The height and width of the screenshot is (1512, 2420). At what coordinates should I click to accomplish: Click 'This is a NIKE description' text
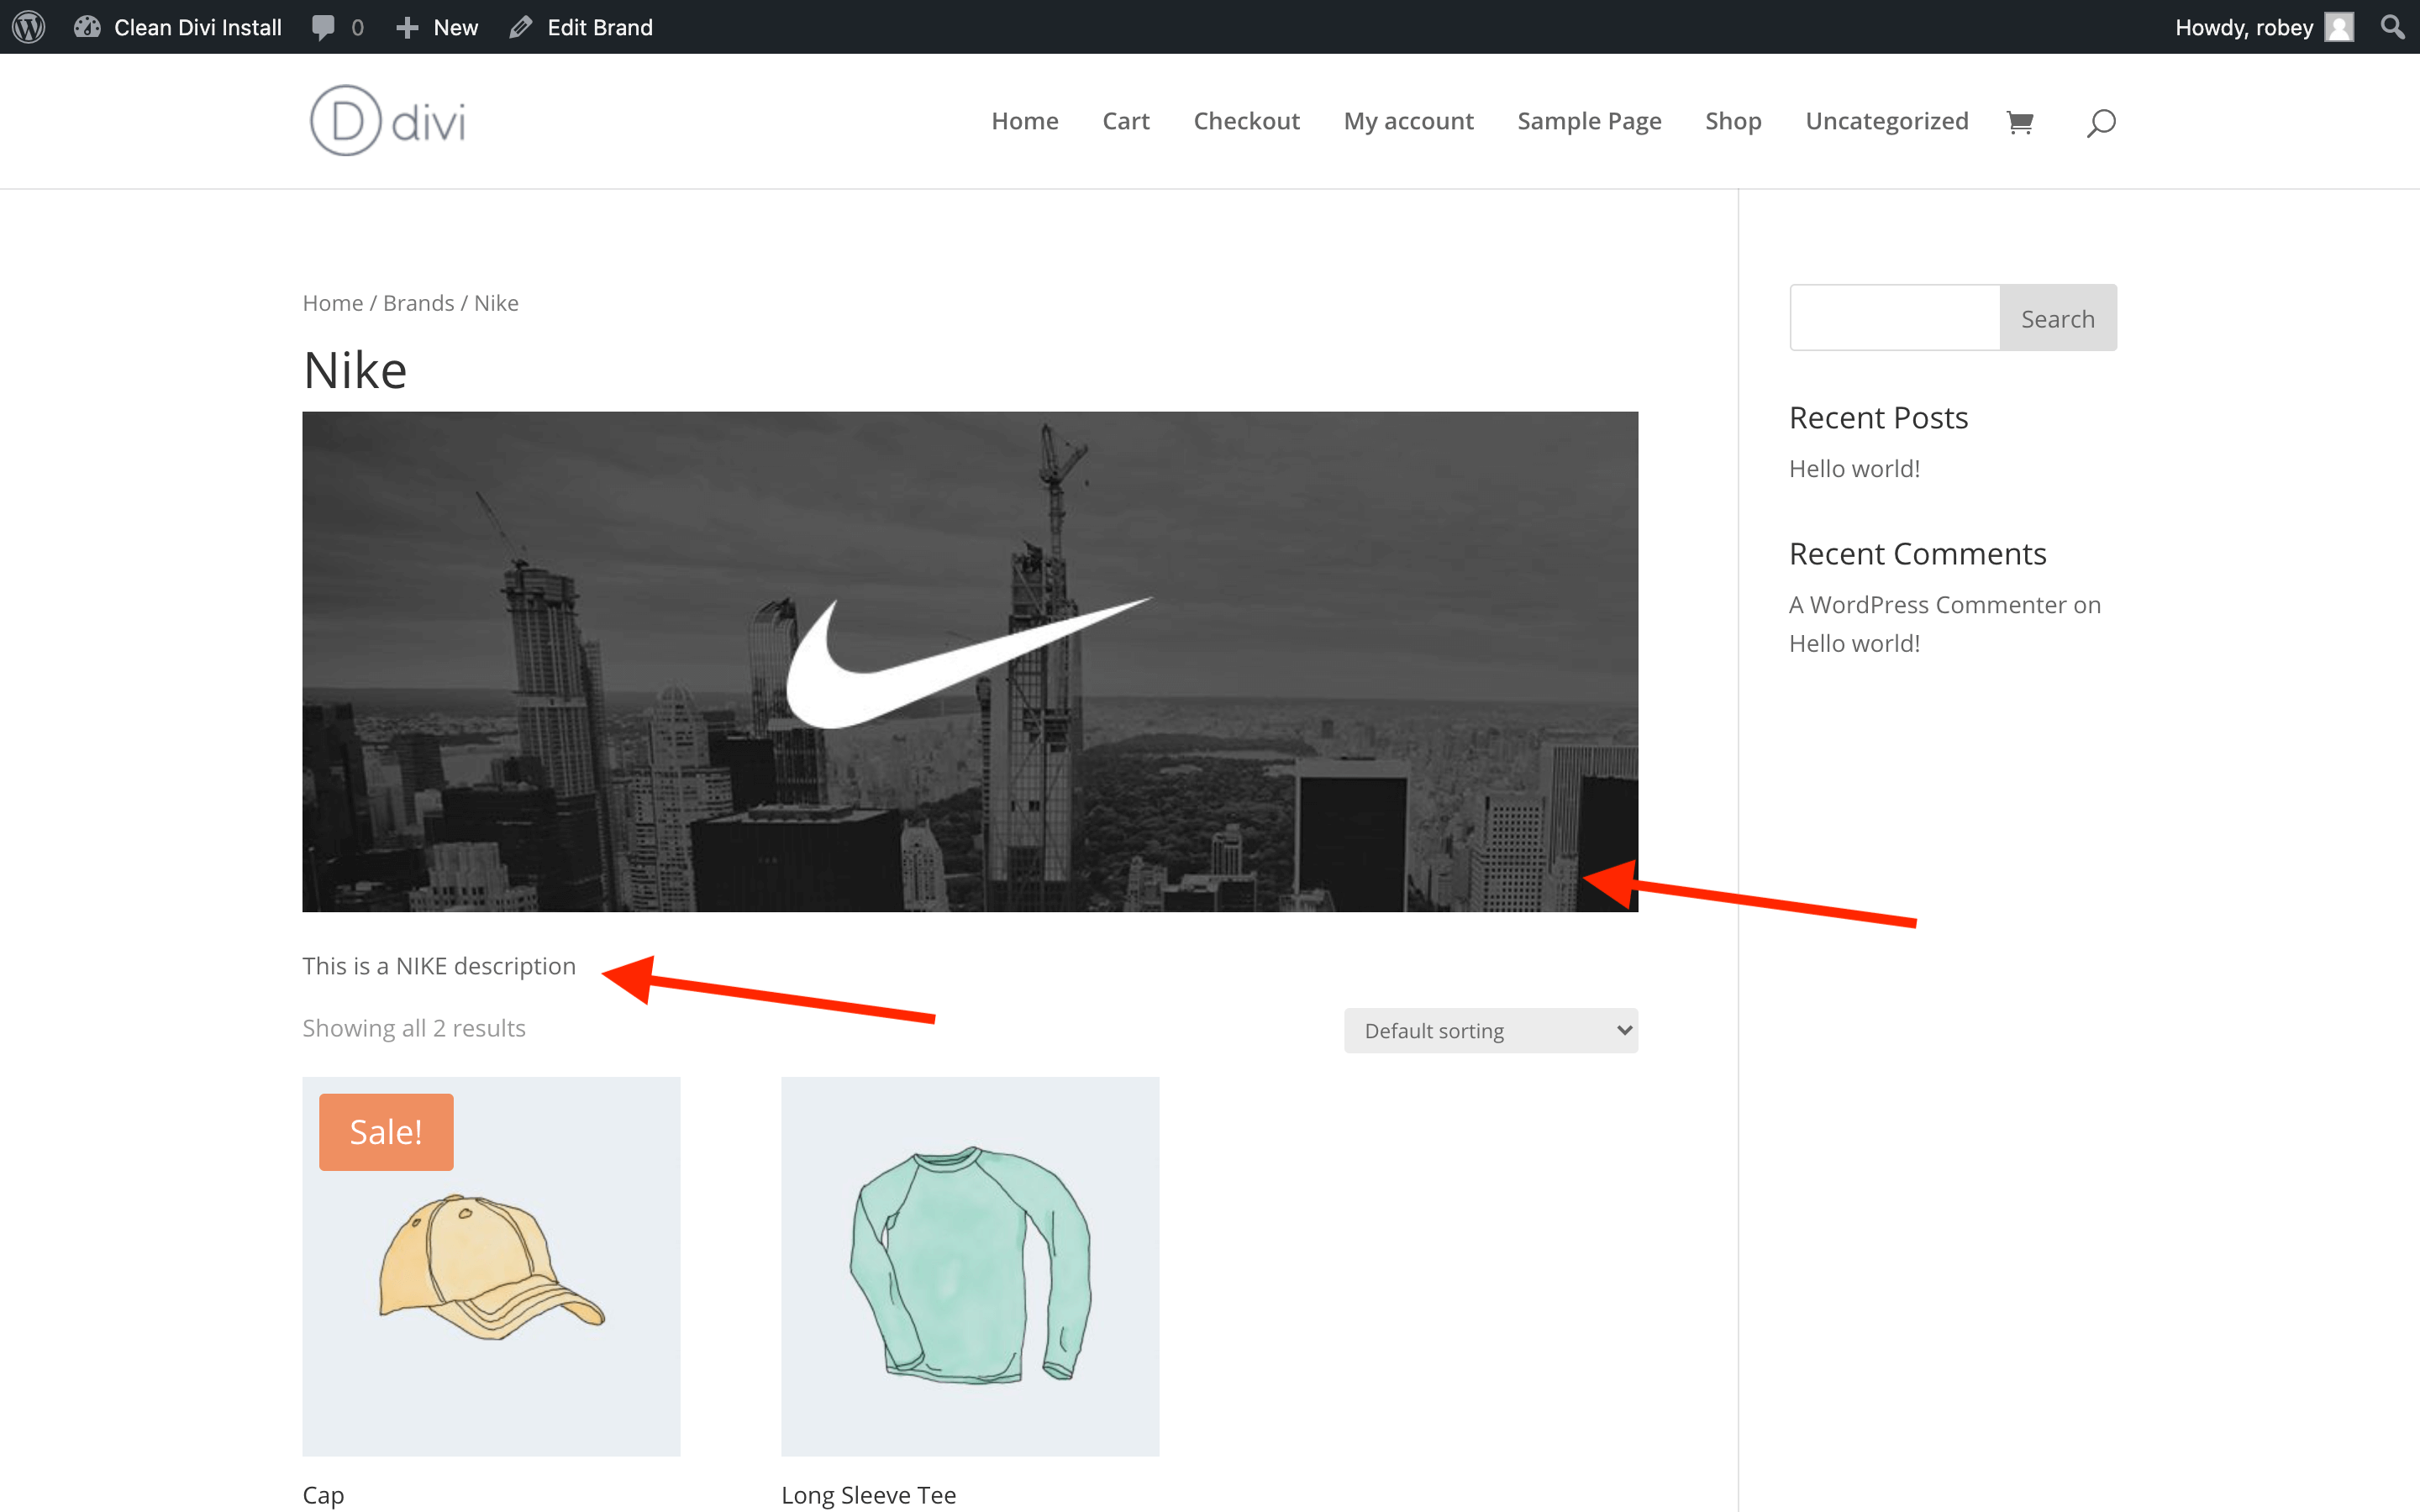pos(439,966)
